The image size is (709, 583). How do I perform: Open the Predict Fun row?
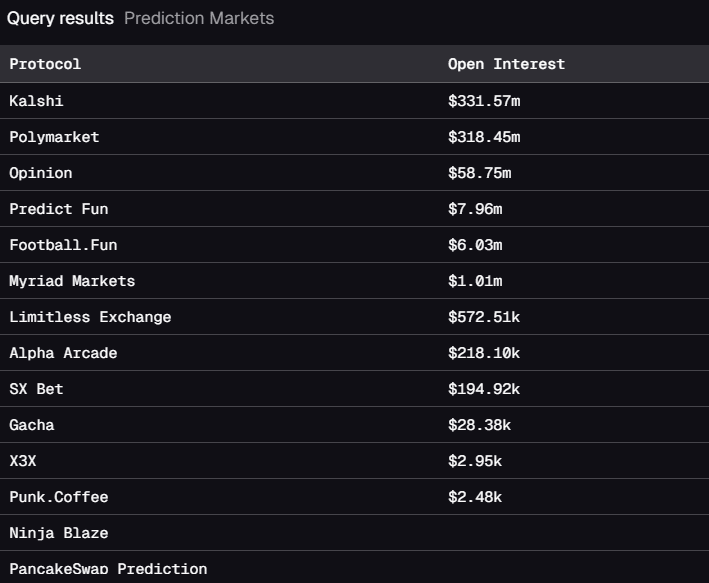(x=58, y=209)
